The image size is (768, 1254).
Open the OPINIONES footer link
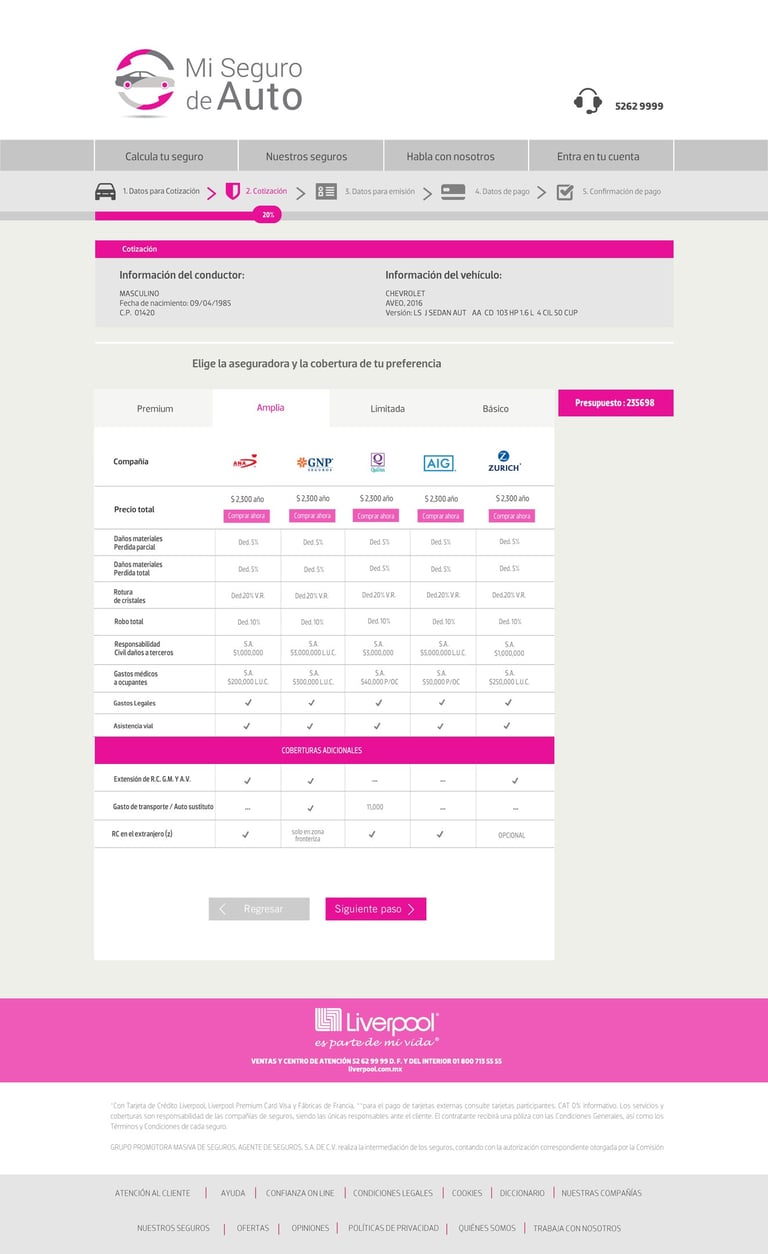[310, 1228]
